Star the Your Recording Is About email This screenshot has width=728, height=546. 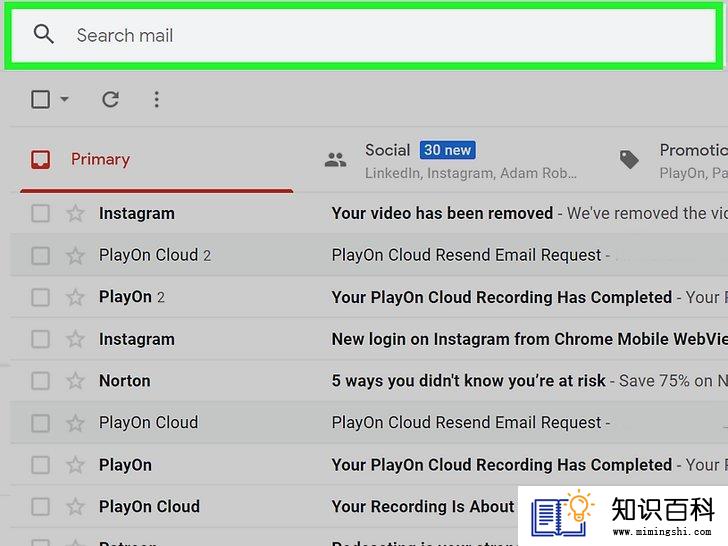pos(75,507)
